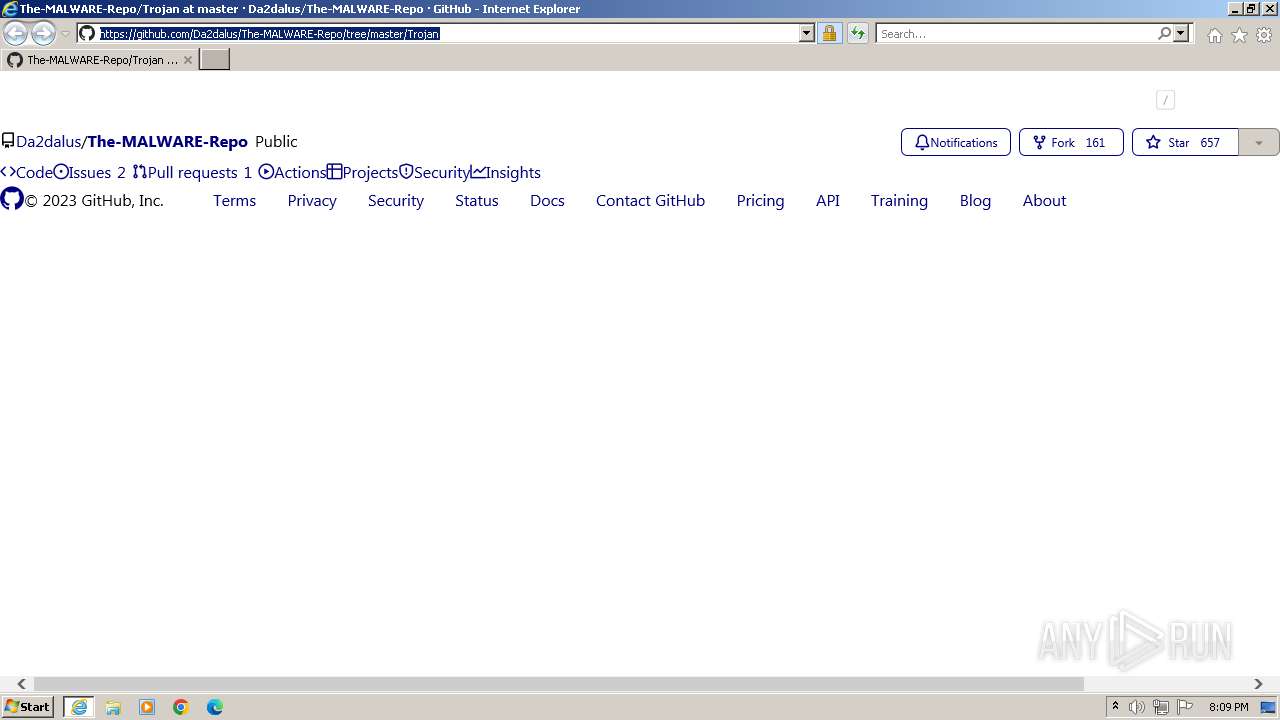Open the Projects tab
The width and height of the screenshot is (1280, 720).
[363, 172]
